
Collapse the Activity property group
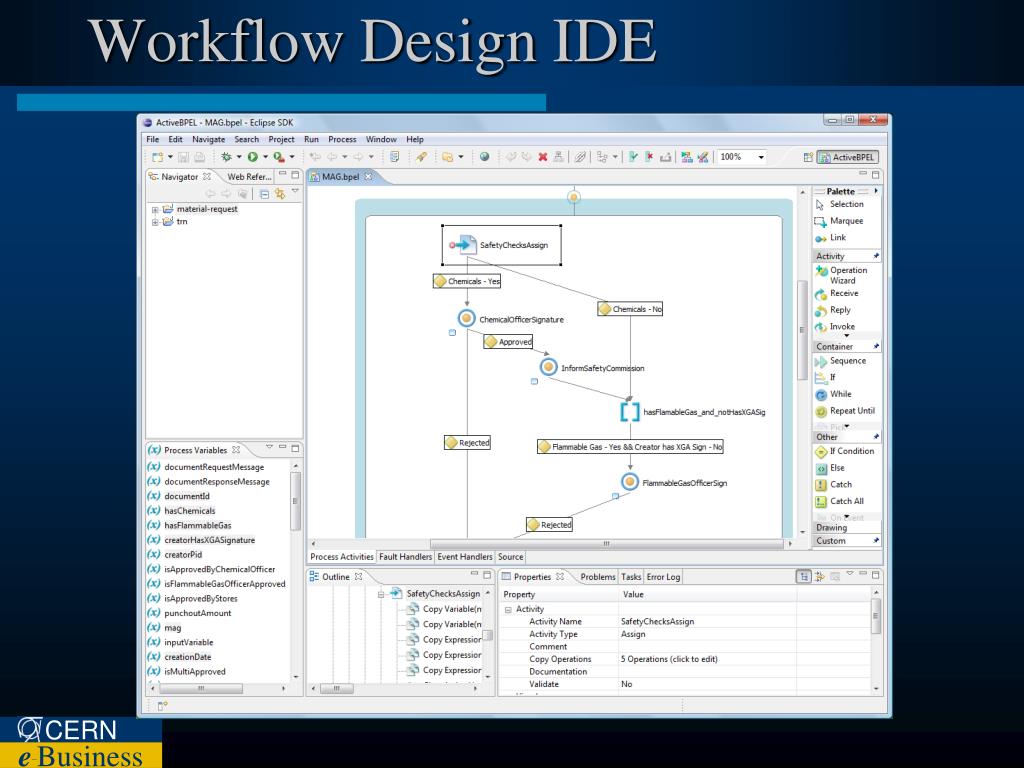pos(508,609)
